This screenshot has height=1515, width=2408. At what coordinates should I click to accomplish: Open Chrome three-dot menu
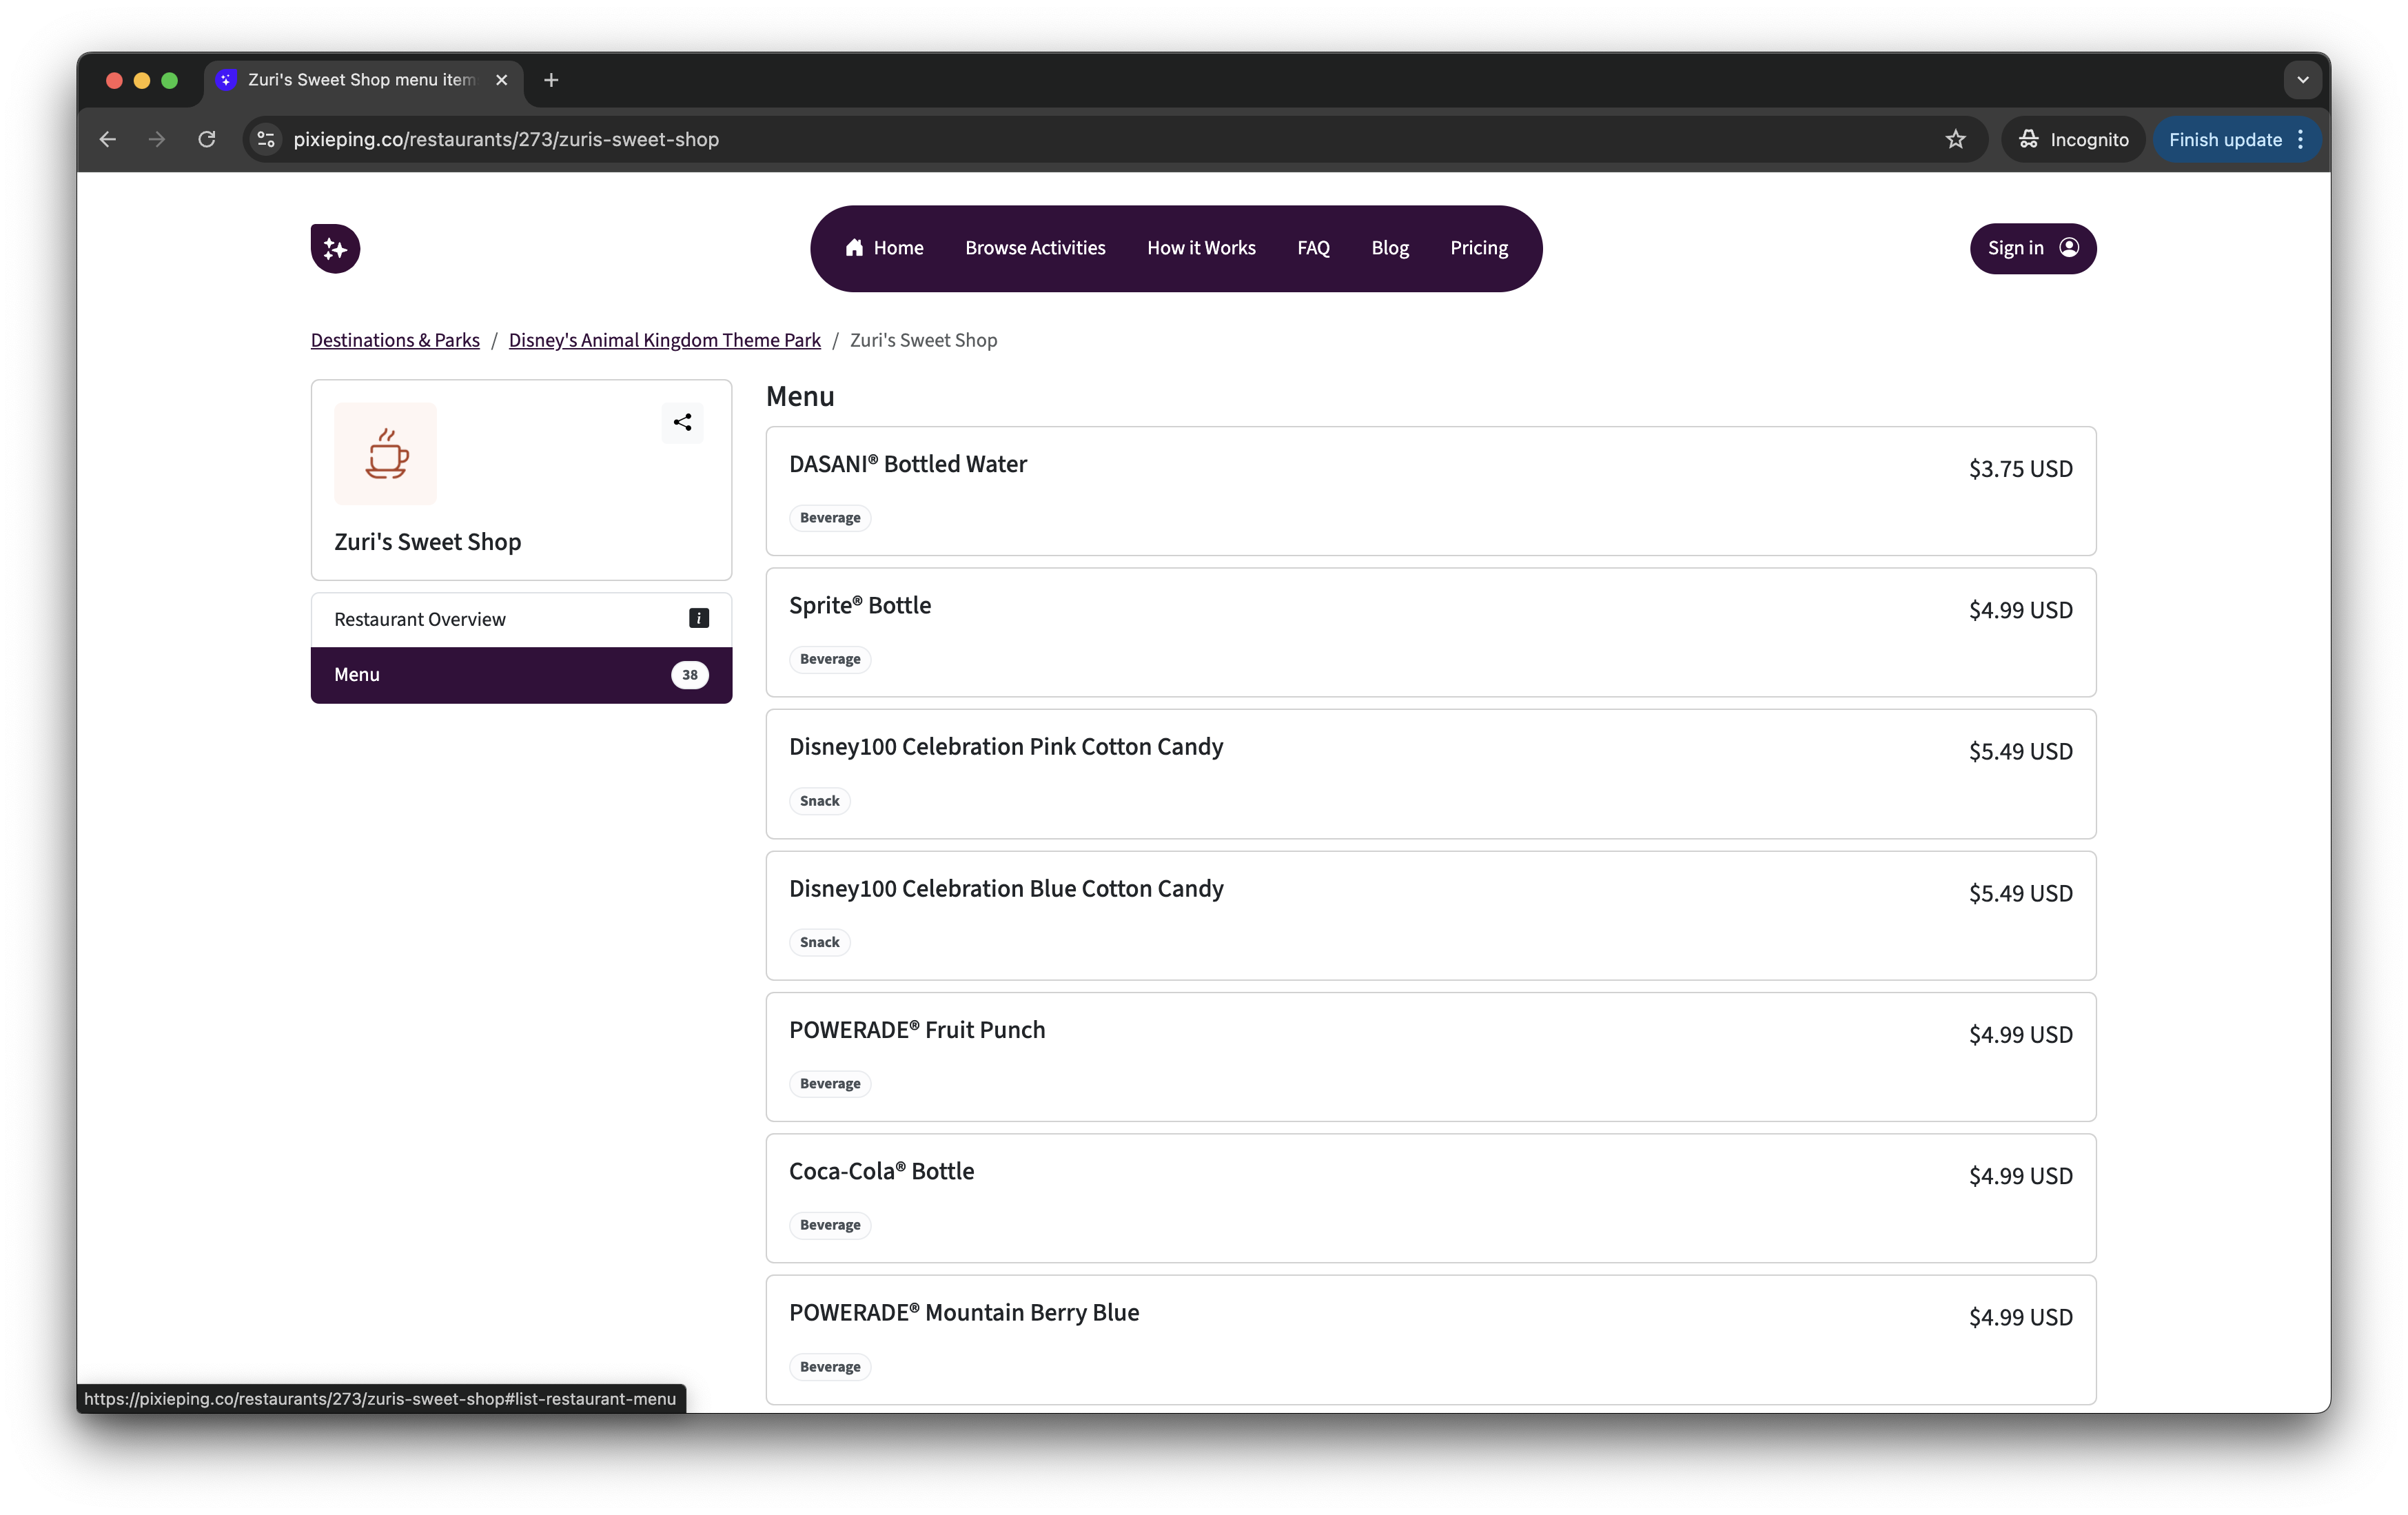point(2301,139)
